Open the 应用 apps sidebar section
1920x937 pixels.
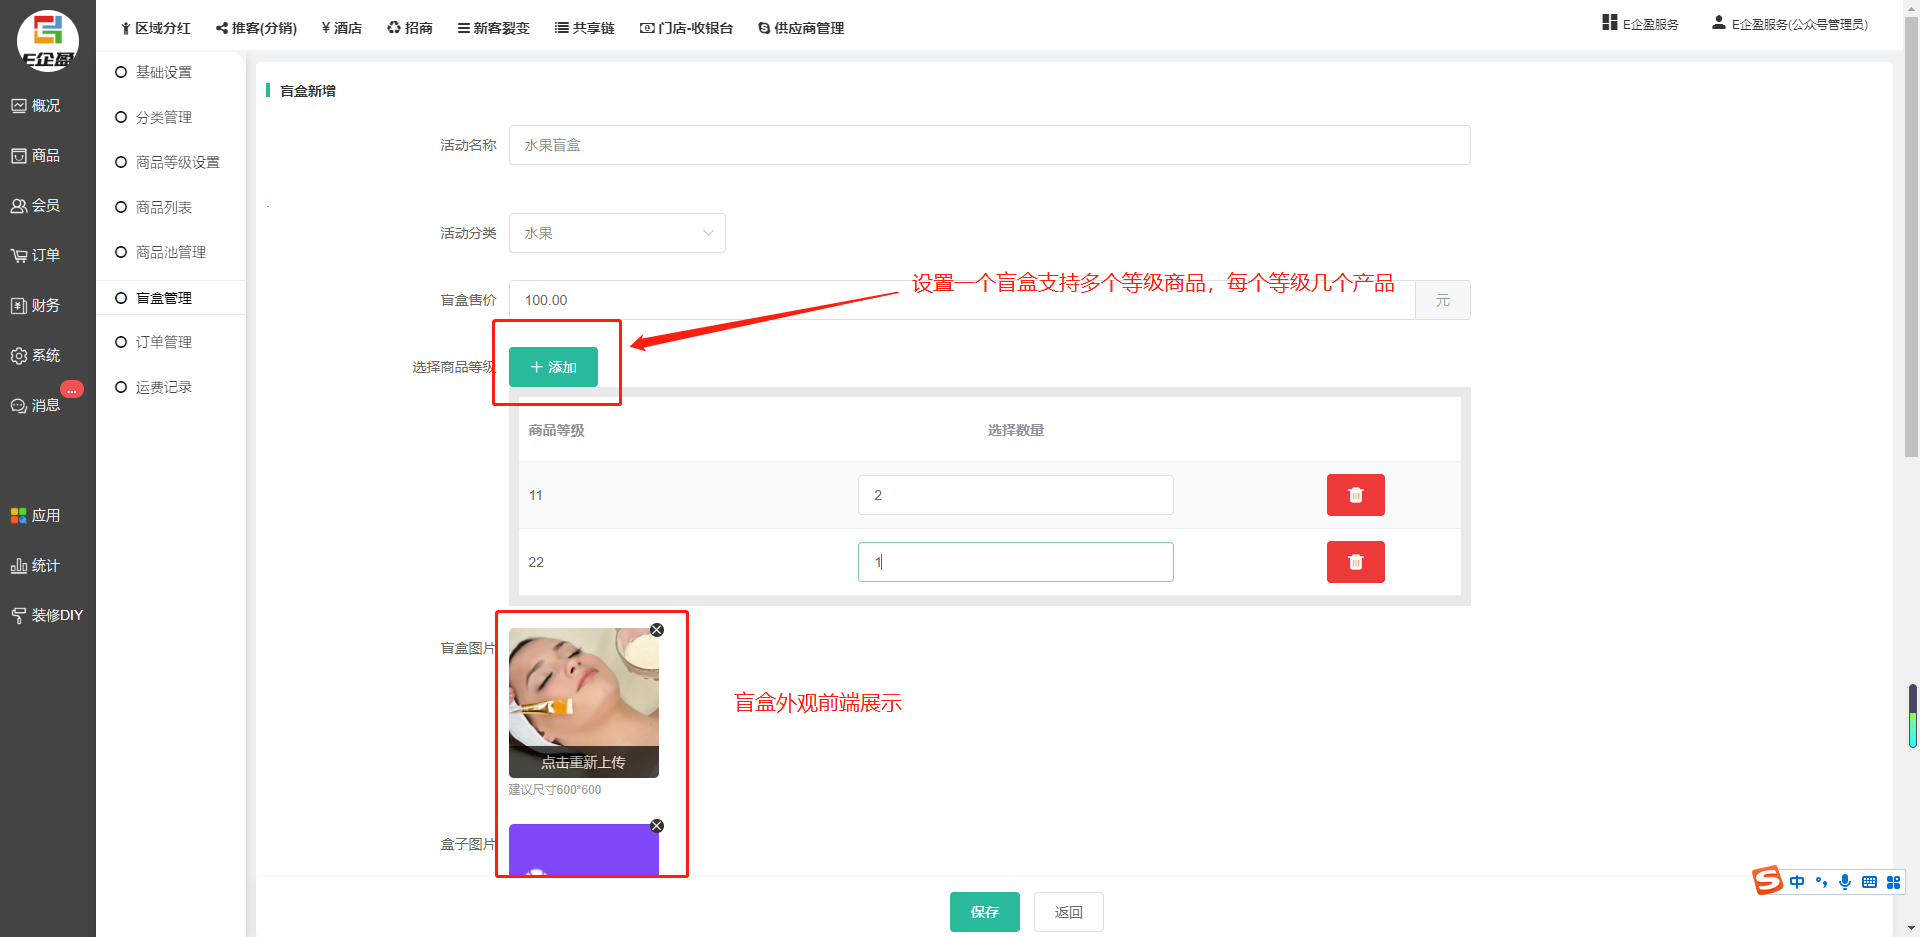point(36,515)
